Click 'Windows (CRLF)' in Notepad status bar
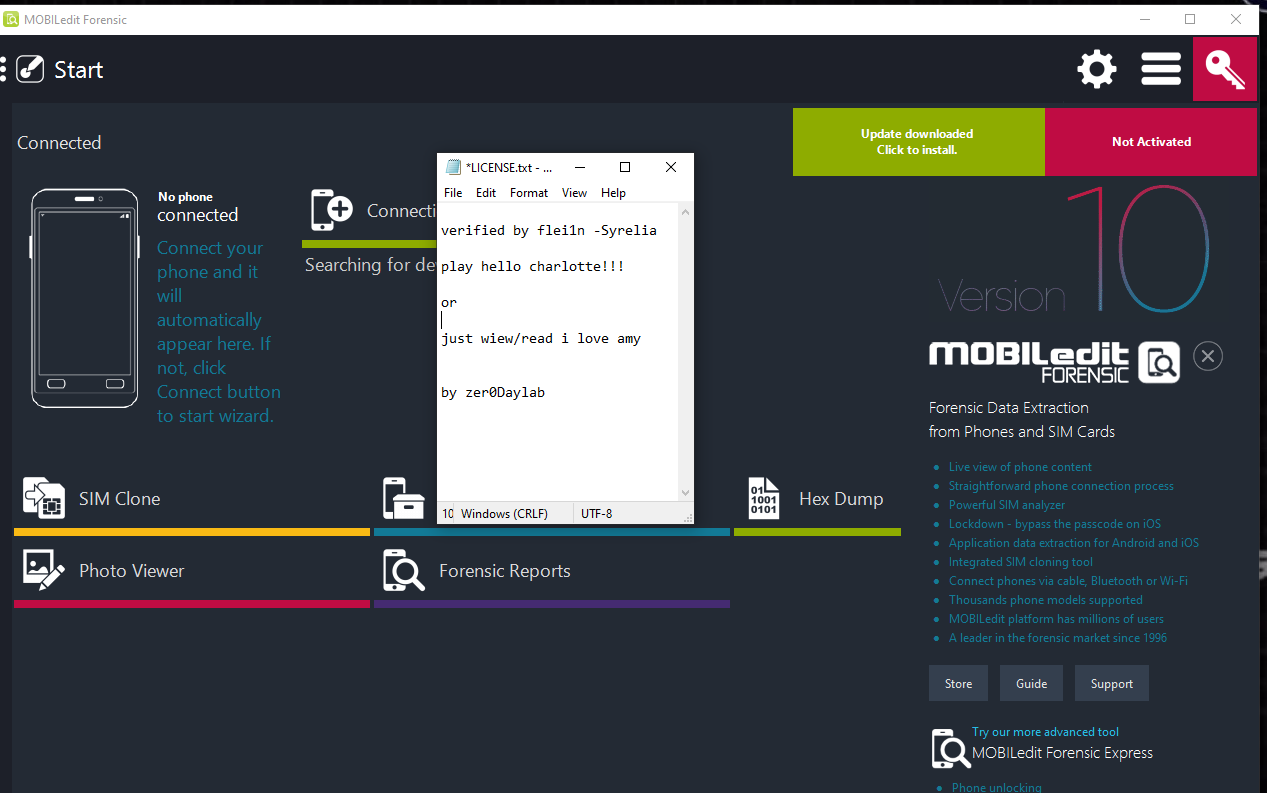Screen dimensions: 1267x793 [x=504, y=514]
